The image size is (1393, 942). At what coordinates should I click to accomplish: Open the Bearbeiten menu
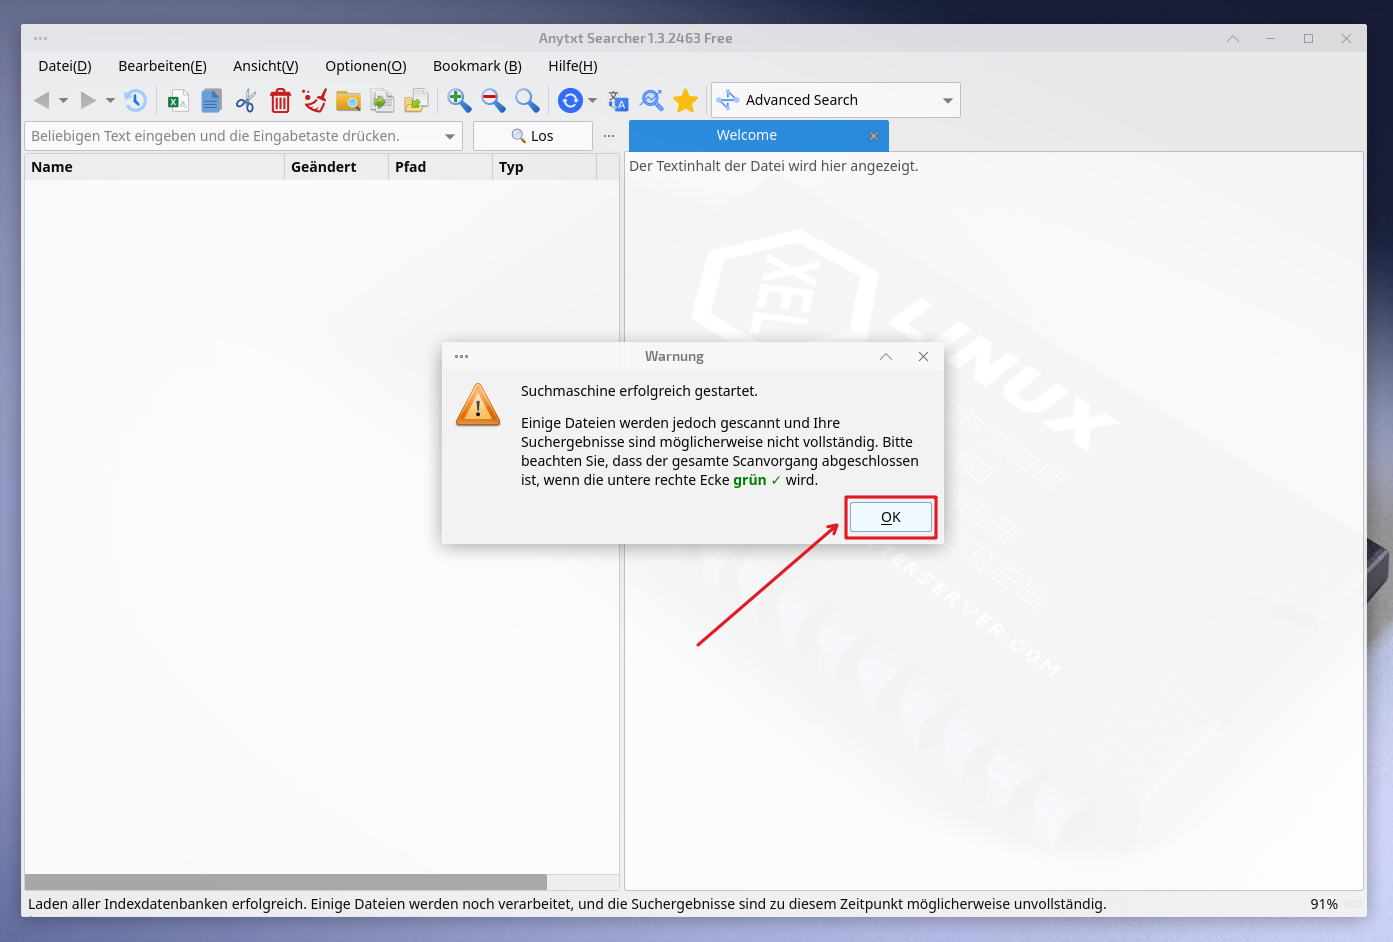pyautogui.click(x=162, y=66)
